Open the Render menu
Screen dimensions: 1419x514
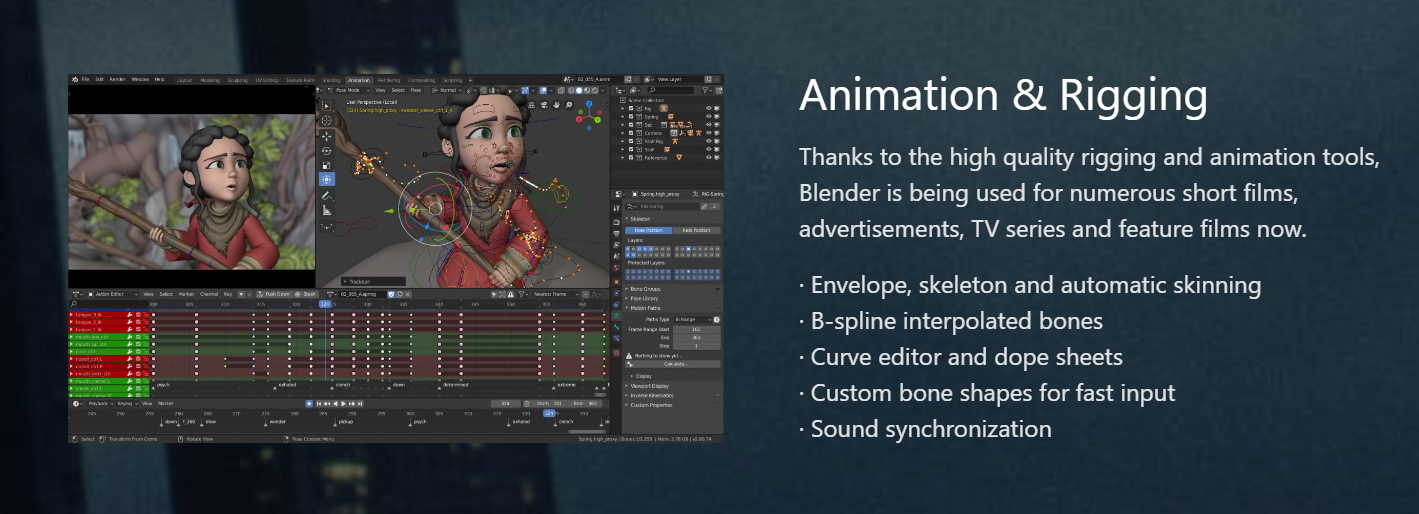pyautogui.click(x=118, y=79)
